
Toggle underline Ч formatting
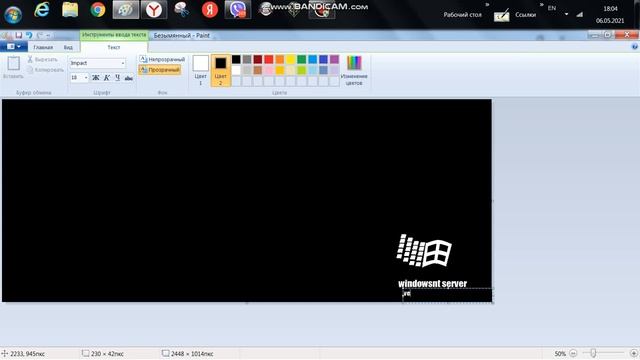(x=118, y=78)
